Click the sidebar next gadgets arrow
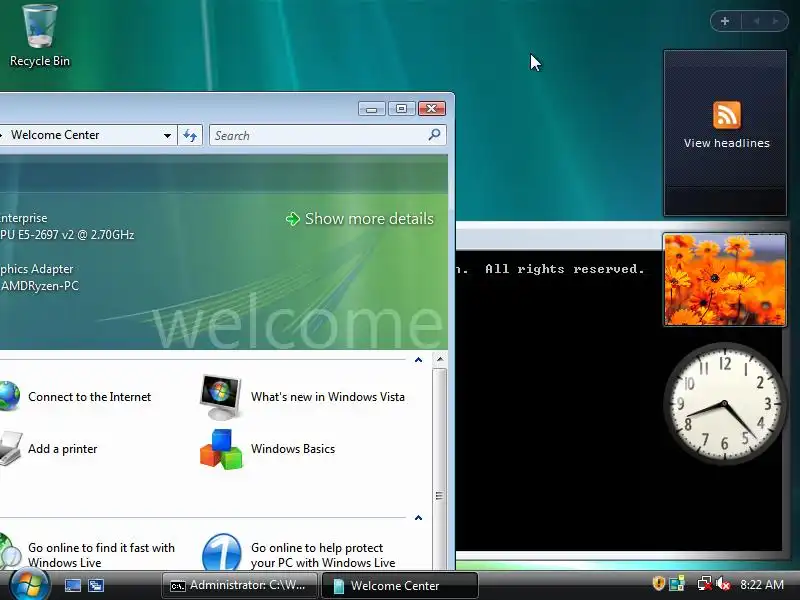The width and height of the screenshot is (800, 600). pos(776,21)
